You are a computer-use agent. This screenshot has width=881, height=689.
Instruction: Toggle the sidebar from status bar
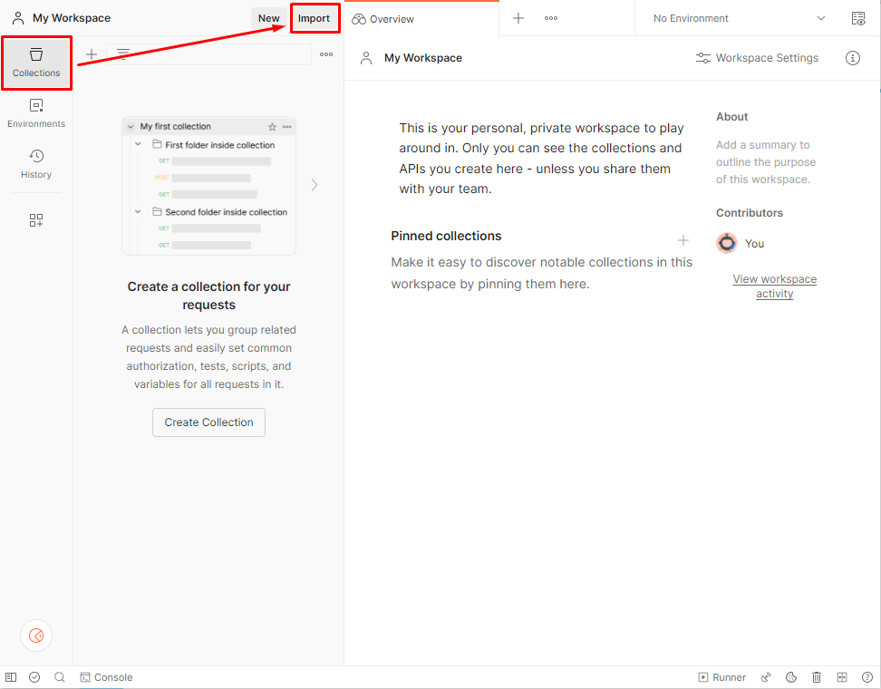click(11, 677)
